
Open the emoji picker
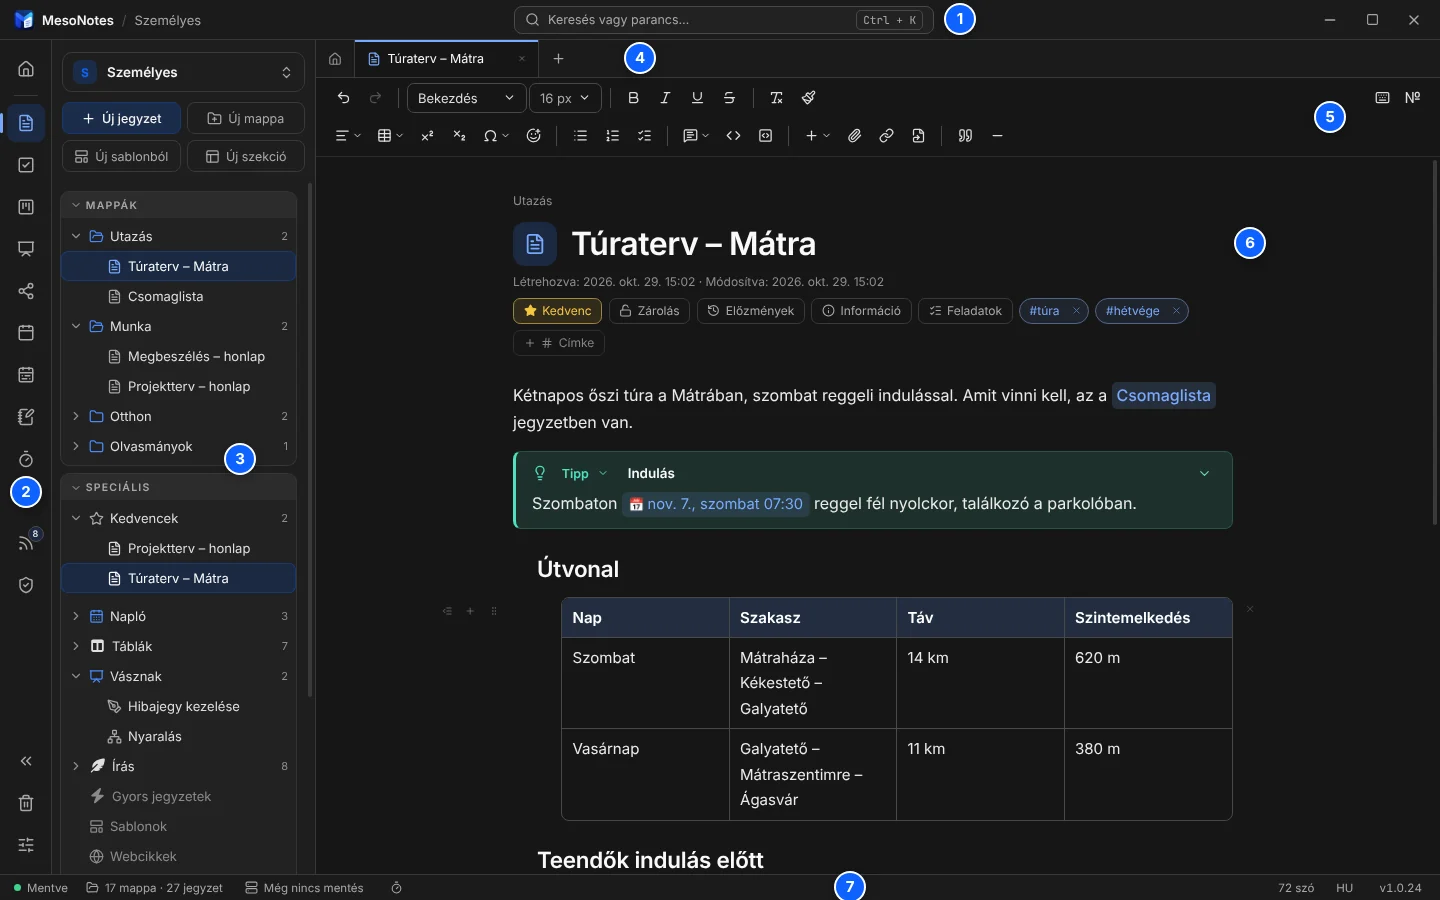533,136
